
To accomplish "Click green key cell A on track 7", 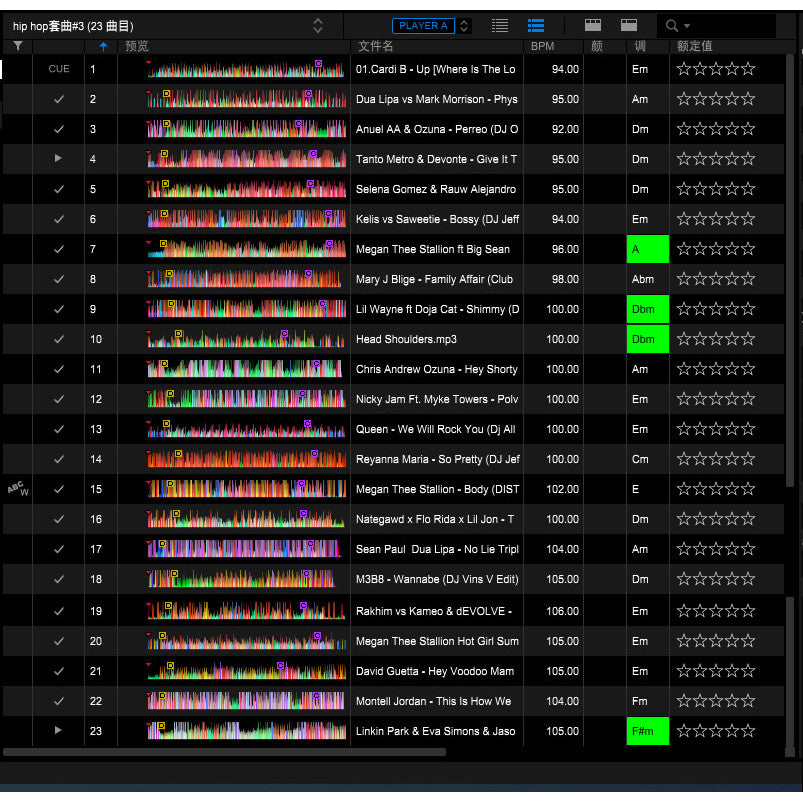I will (648, 249).
